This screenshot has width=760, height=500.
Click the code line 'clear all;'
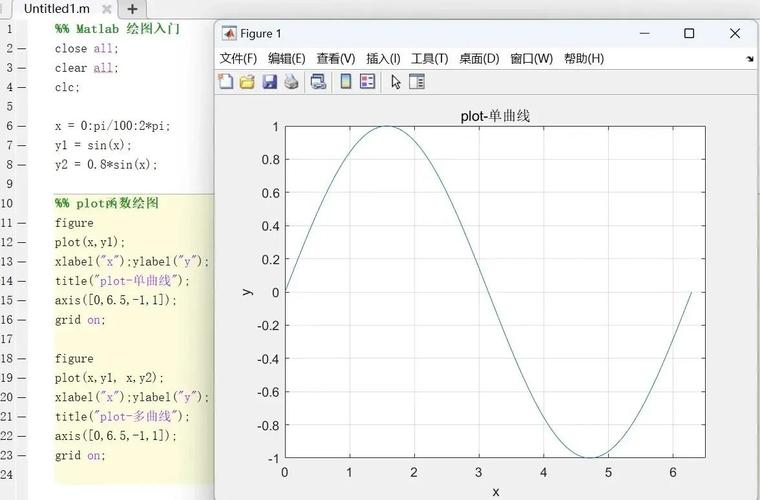pos(87,68)
